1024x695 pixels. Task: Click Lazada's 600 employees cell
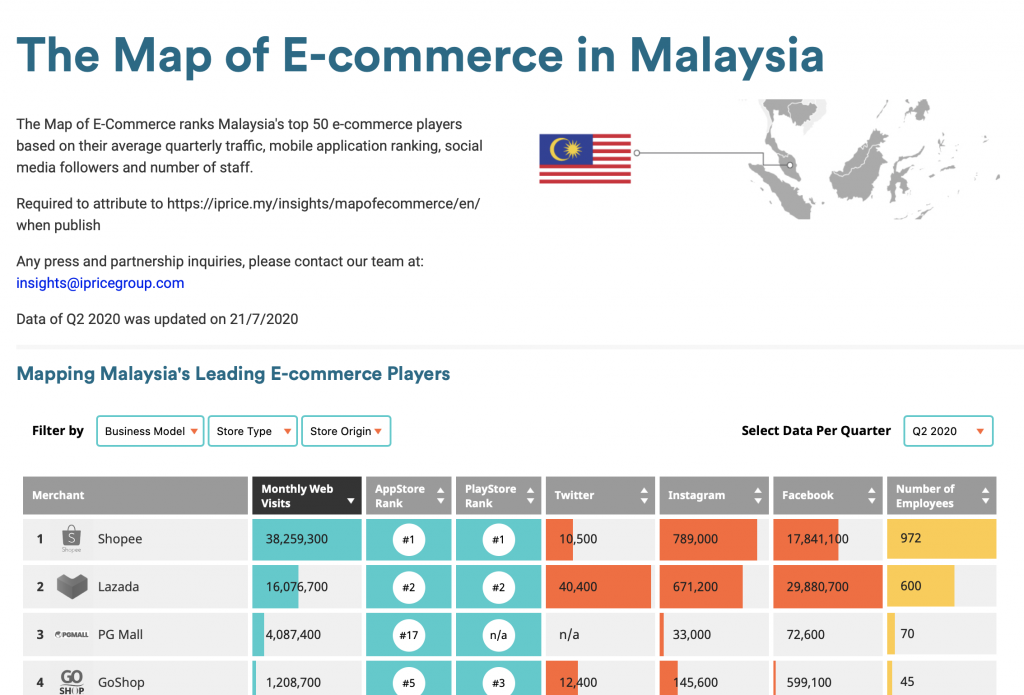point(942,587)
